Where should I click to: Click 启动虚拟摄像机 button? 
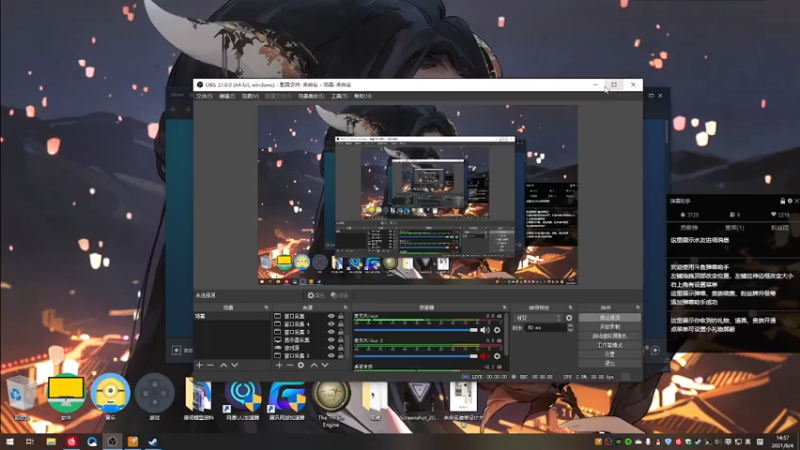pos(610,336)
